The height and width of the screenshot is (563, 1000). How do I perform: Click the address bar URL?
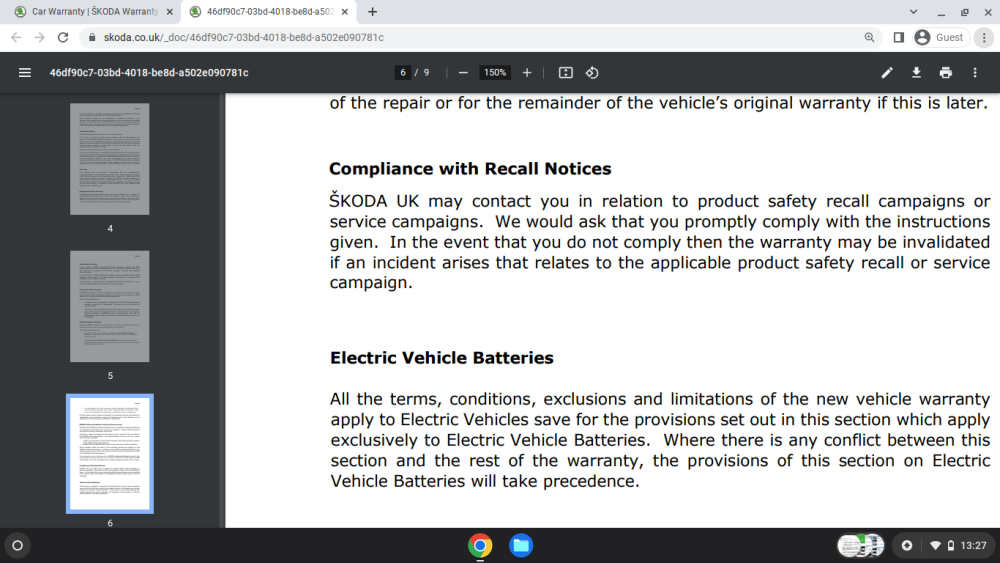click(x=244, y=38)
